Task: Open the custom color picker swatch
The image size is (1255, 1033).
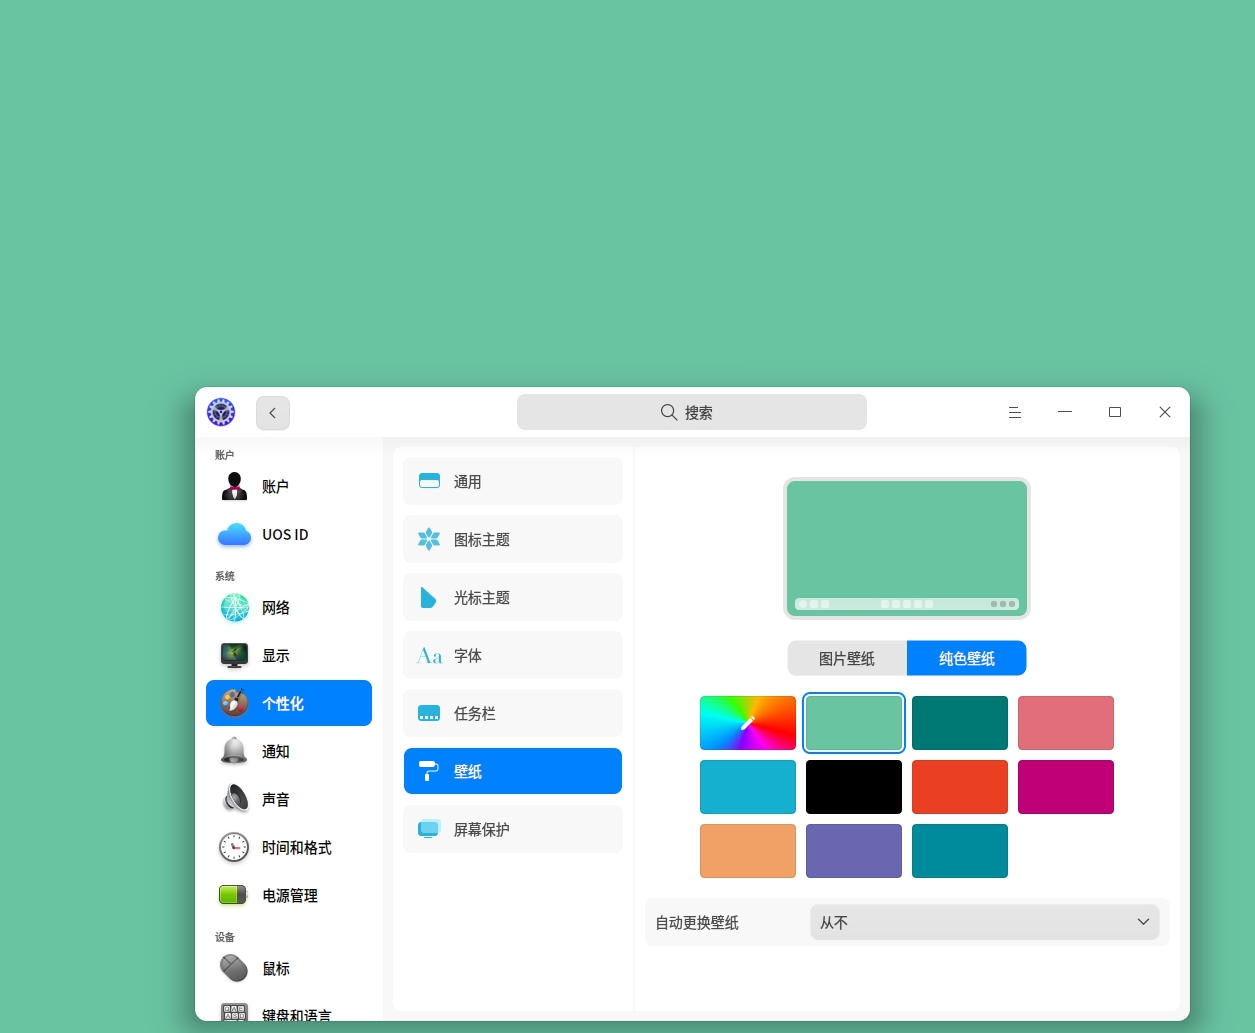Action: tap(748, 723)
